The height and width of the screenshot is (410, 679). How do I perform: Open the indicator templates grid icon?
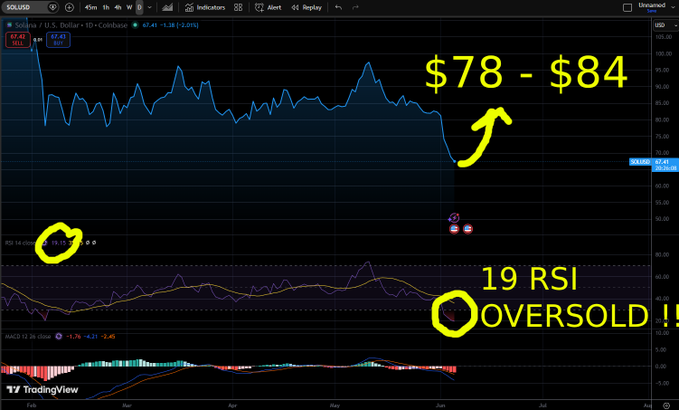click(238, 7)
